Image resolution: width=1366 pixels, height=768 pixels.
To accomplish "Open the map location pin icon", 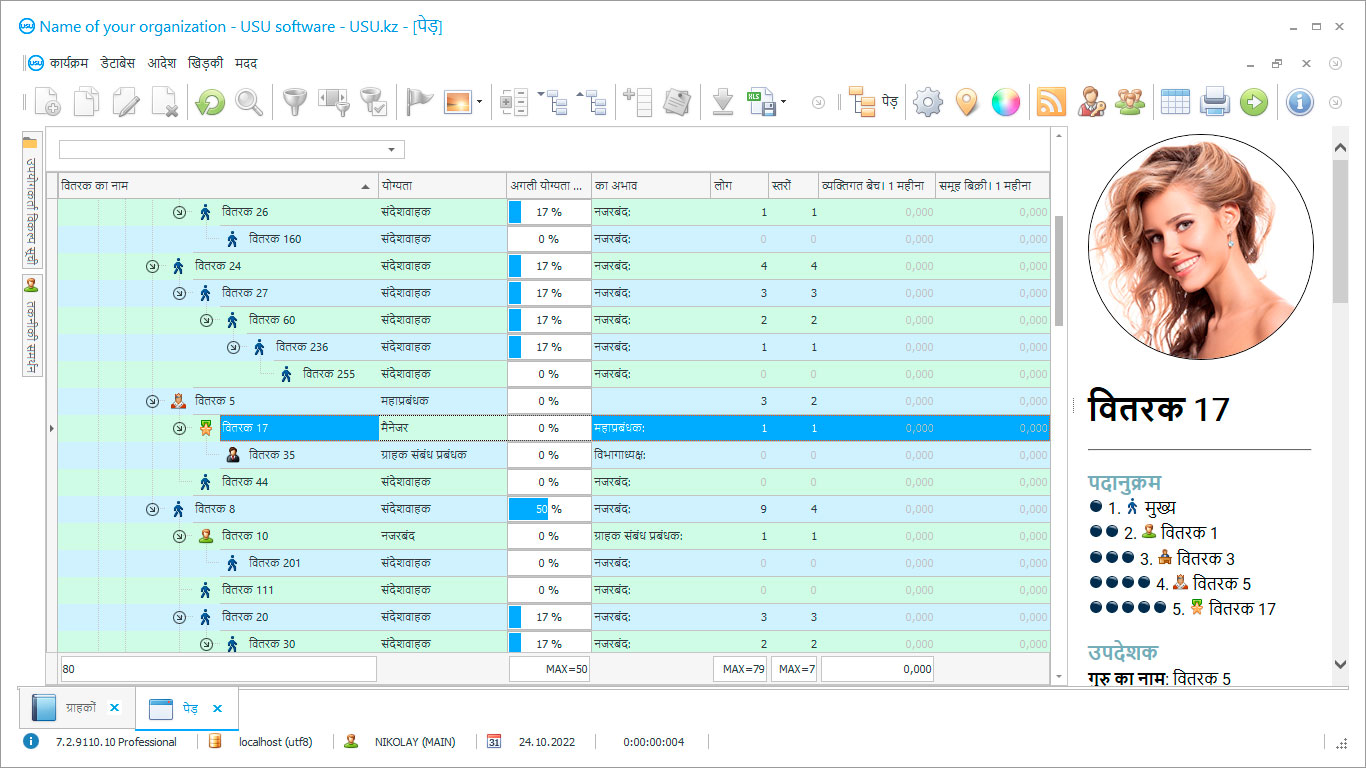I will (966, 102).
